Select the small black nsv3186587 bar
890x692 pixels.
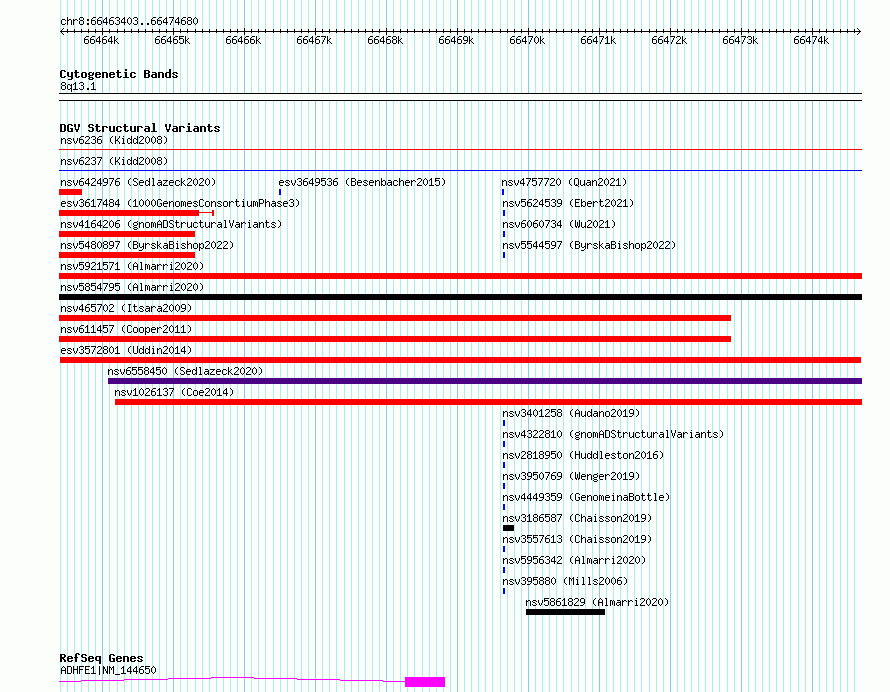[509, 528]
